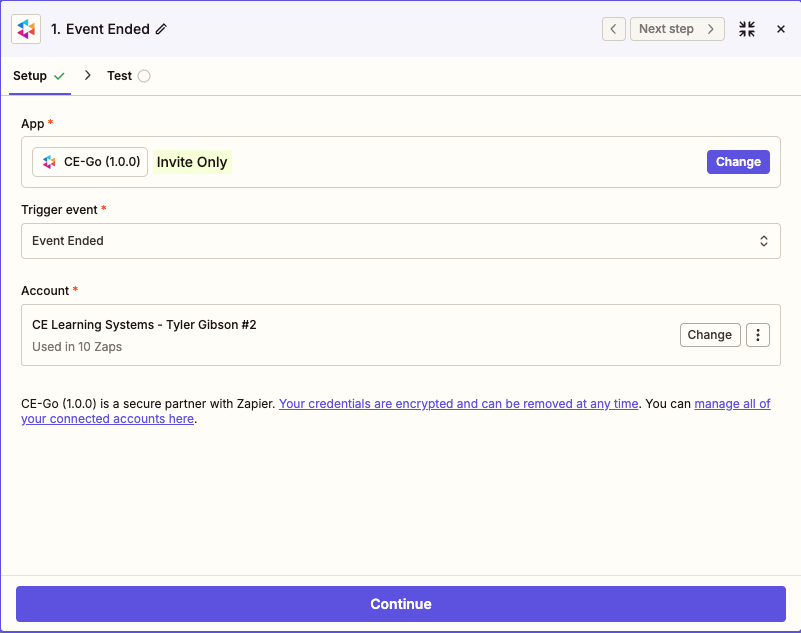801x633 pixels.
Task: Click the Invite Only badge
Action: (192, 162)
